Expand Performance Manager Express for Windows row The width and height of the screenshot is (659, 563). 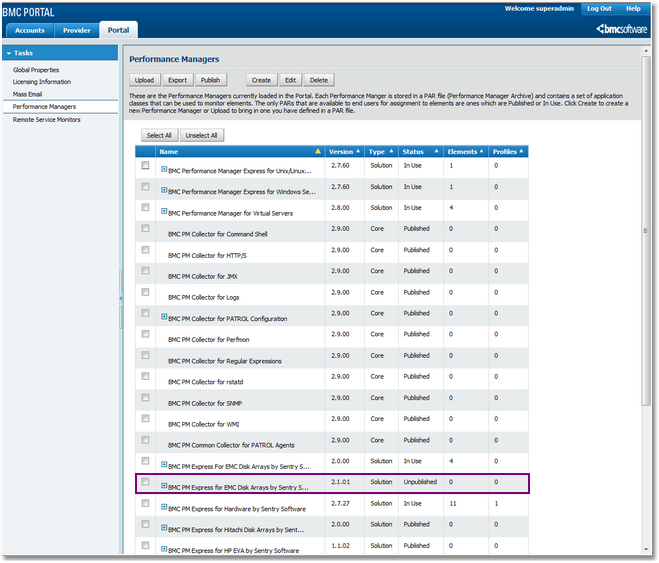click(164, 190)
